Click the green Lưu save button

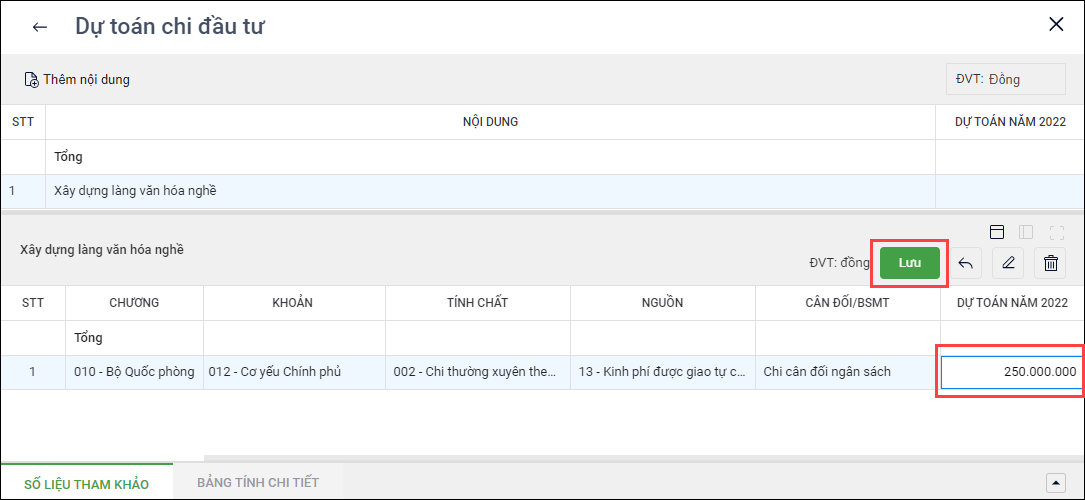[910, 262]
